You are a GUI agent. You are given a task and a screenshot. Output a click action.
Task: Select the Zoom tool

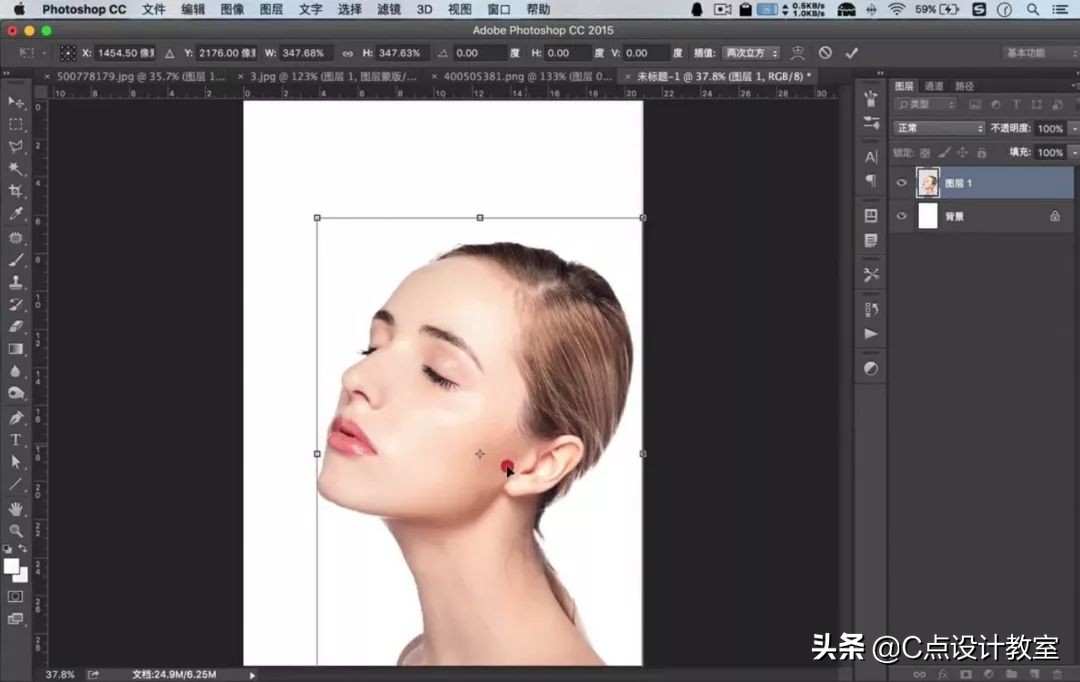click(16, 531)
